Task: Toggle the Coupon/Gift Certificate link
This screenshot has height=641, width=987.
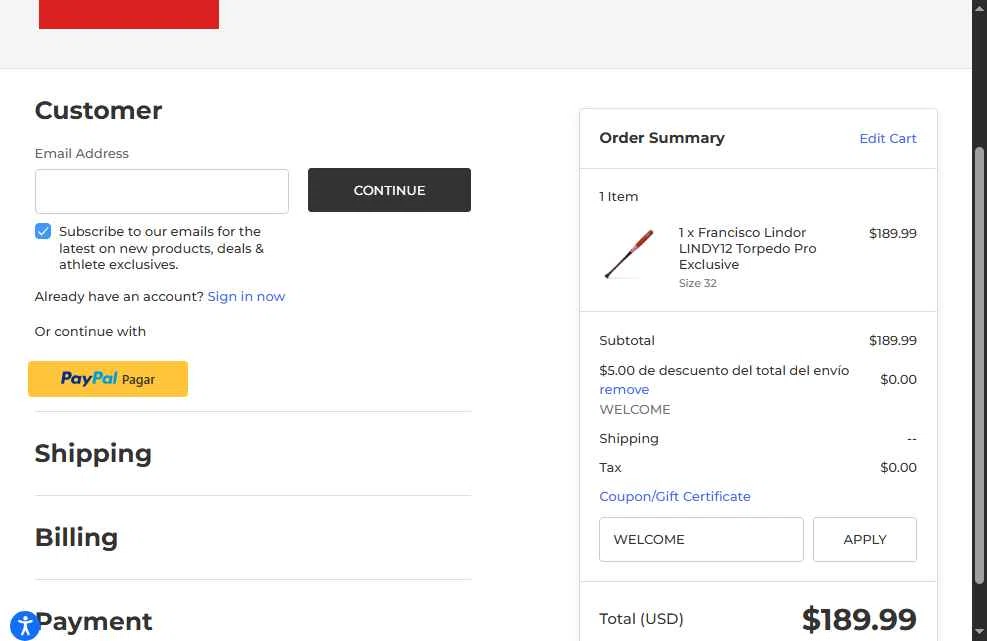Action: click(x=675, y=496)
